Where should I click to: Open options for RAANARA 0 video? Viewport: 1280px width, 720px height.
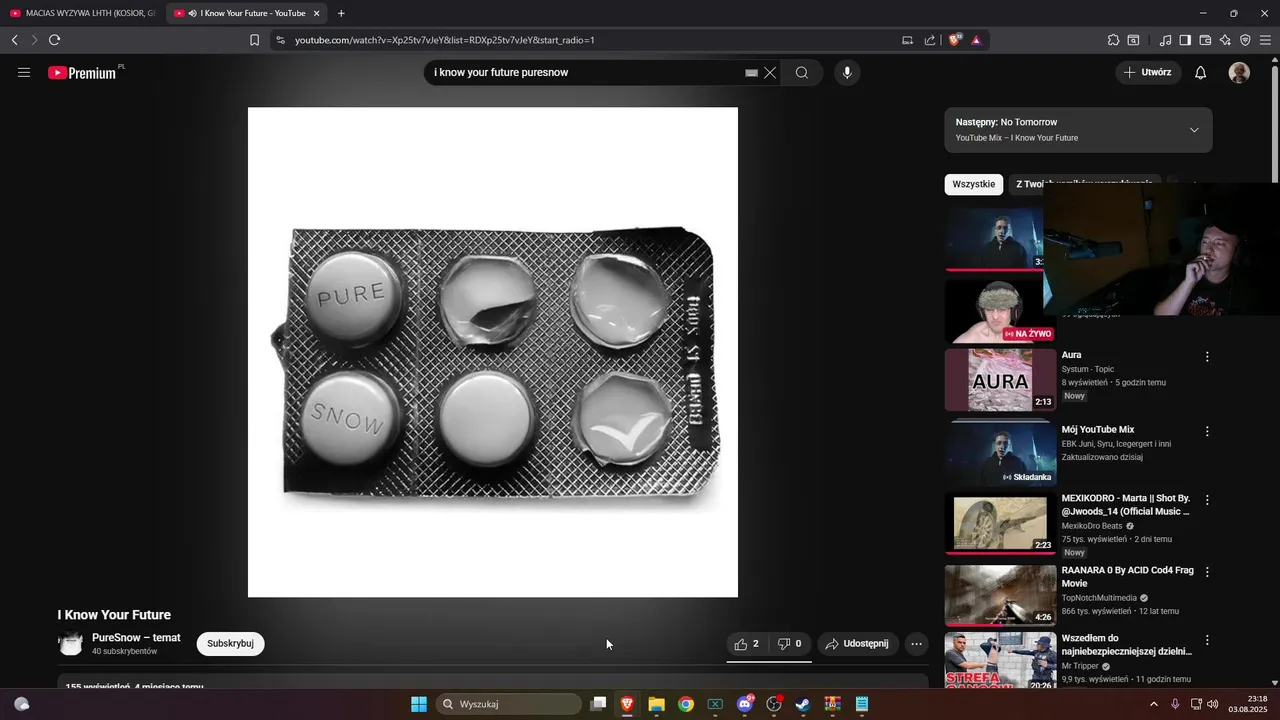pyautogui.click(x=1207, y=572)
